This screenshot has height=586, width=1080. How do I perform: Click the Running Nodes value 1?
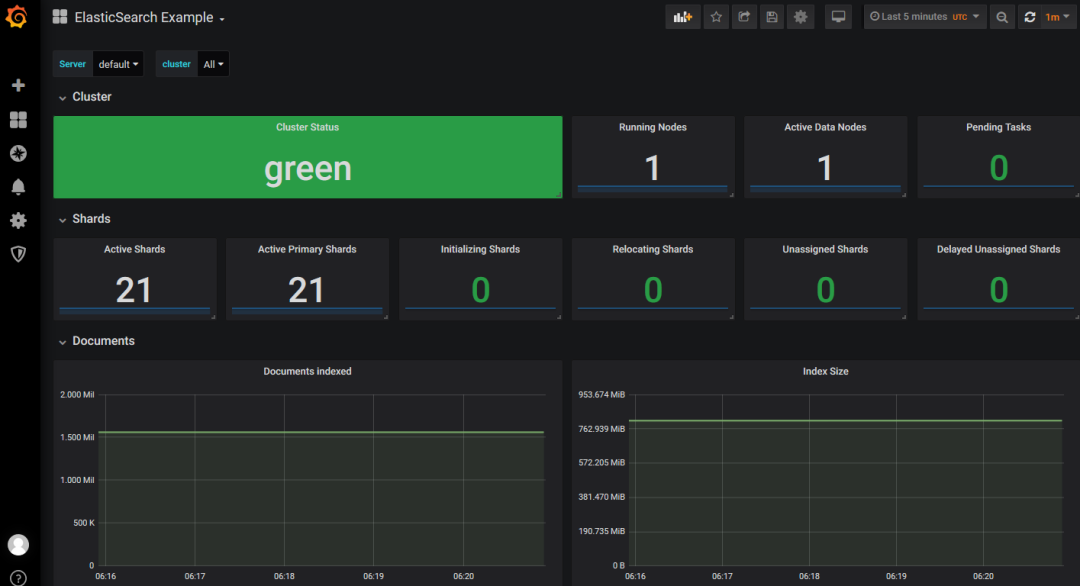point(652,168)
